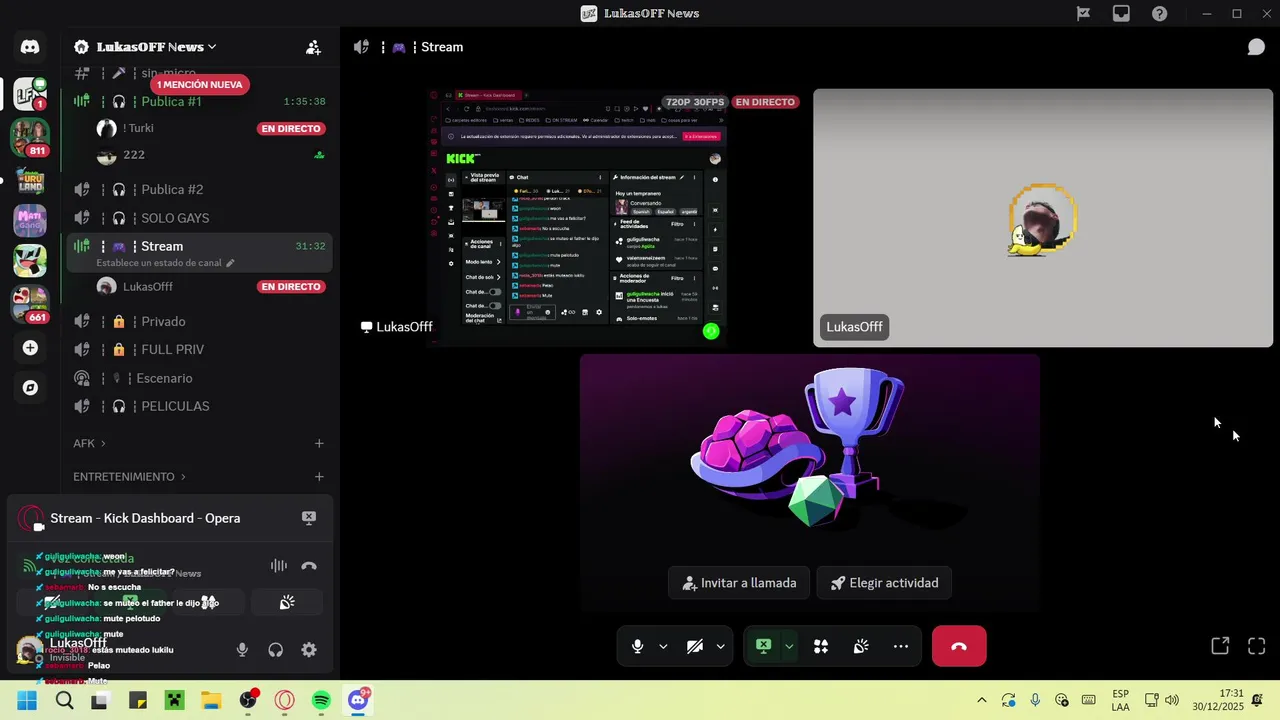The height and width of the screenshot is (720, 1280).
Task: Expand the AFK category
Action: point(89,443)
